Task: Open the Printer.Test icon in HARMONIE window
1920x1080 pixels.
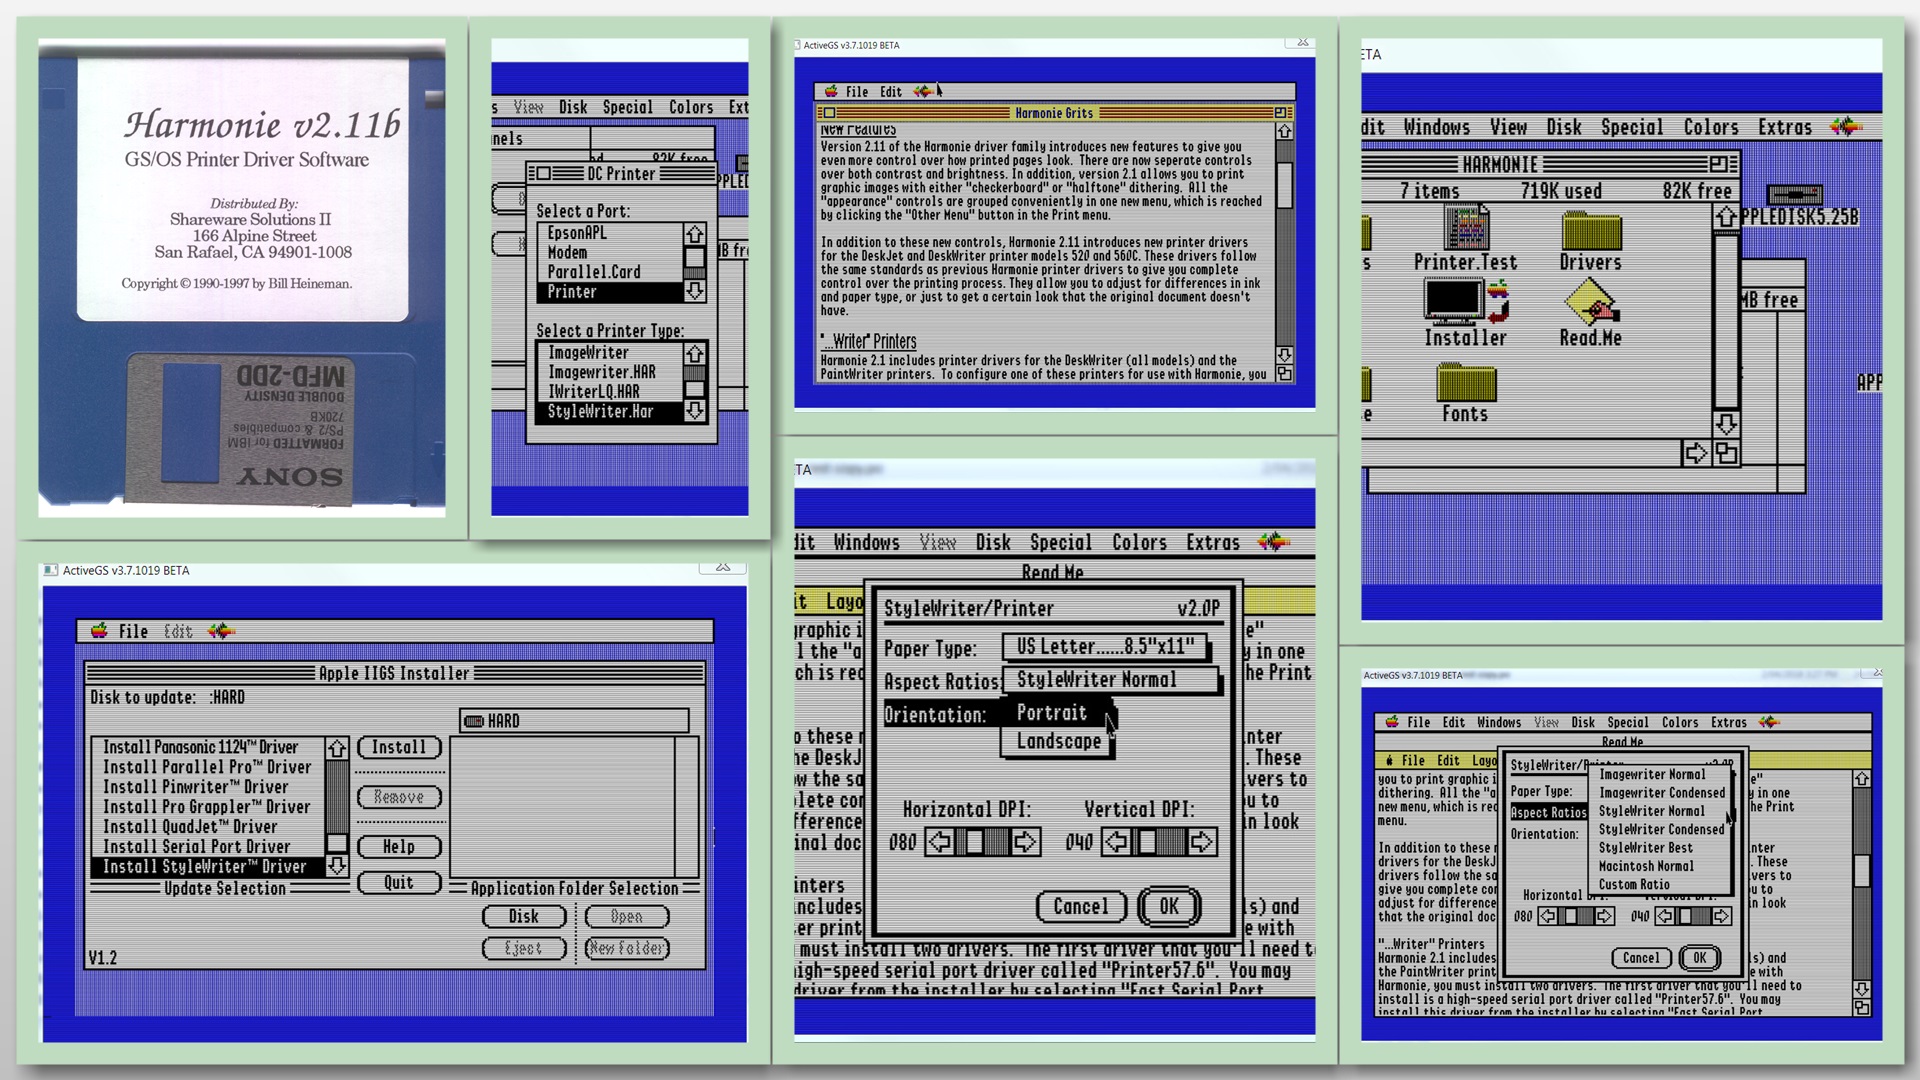Action: (1465, 238)
